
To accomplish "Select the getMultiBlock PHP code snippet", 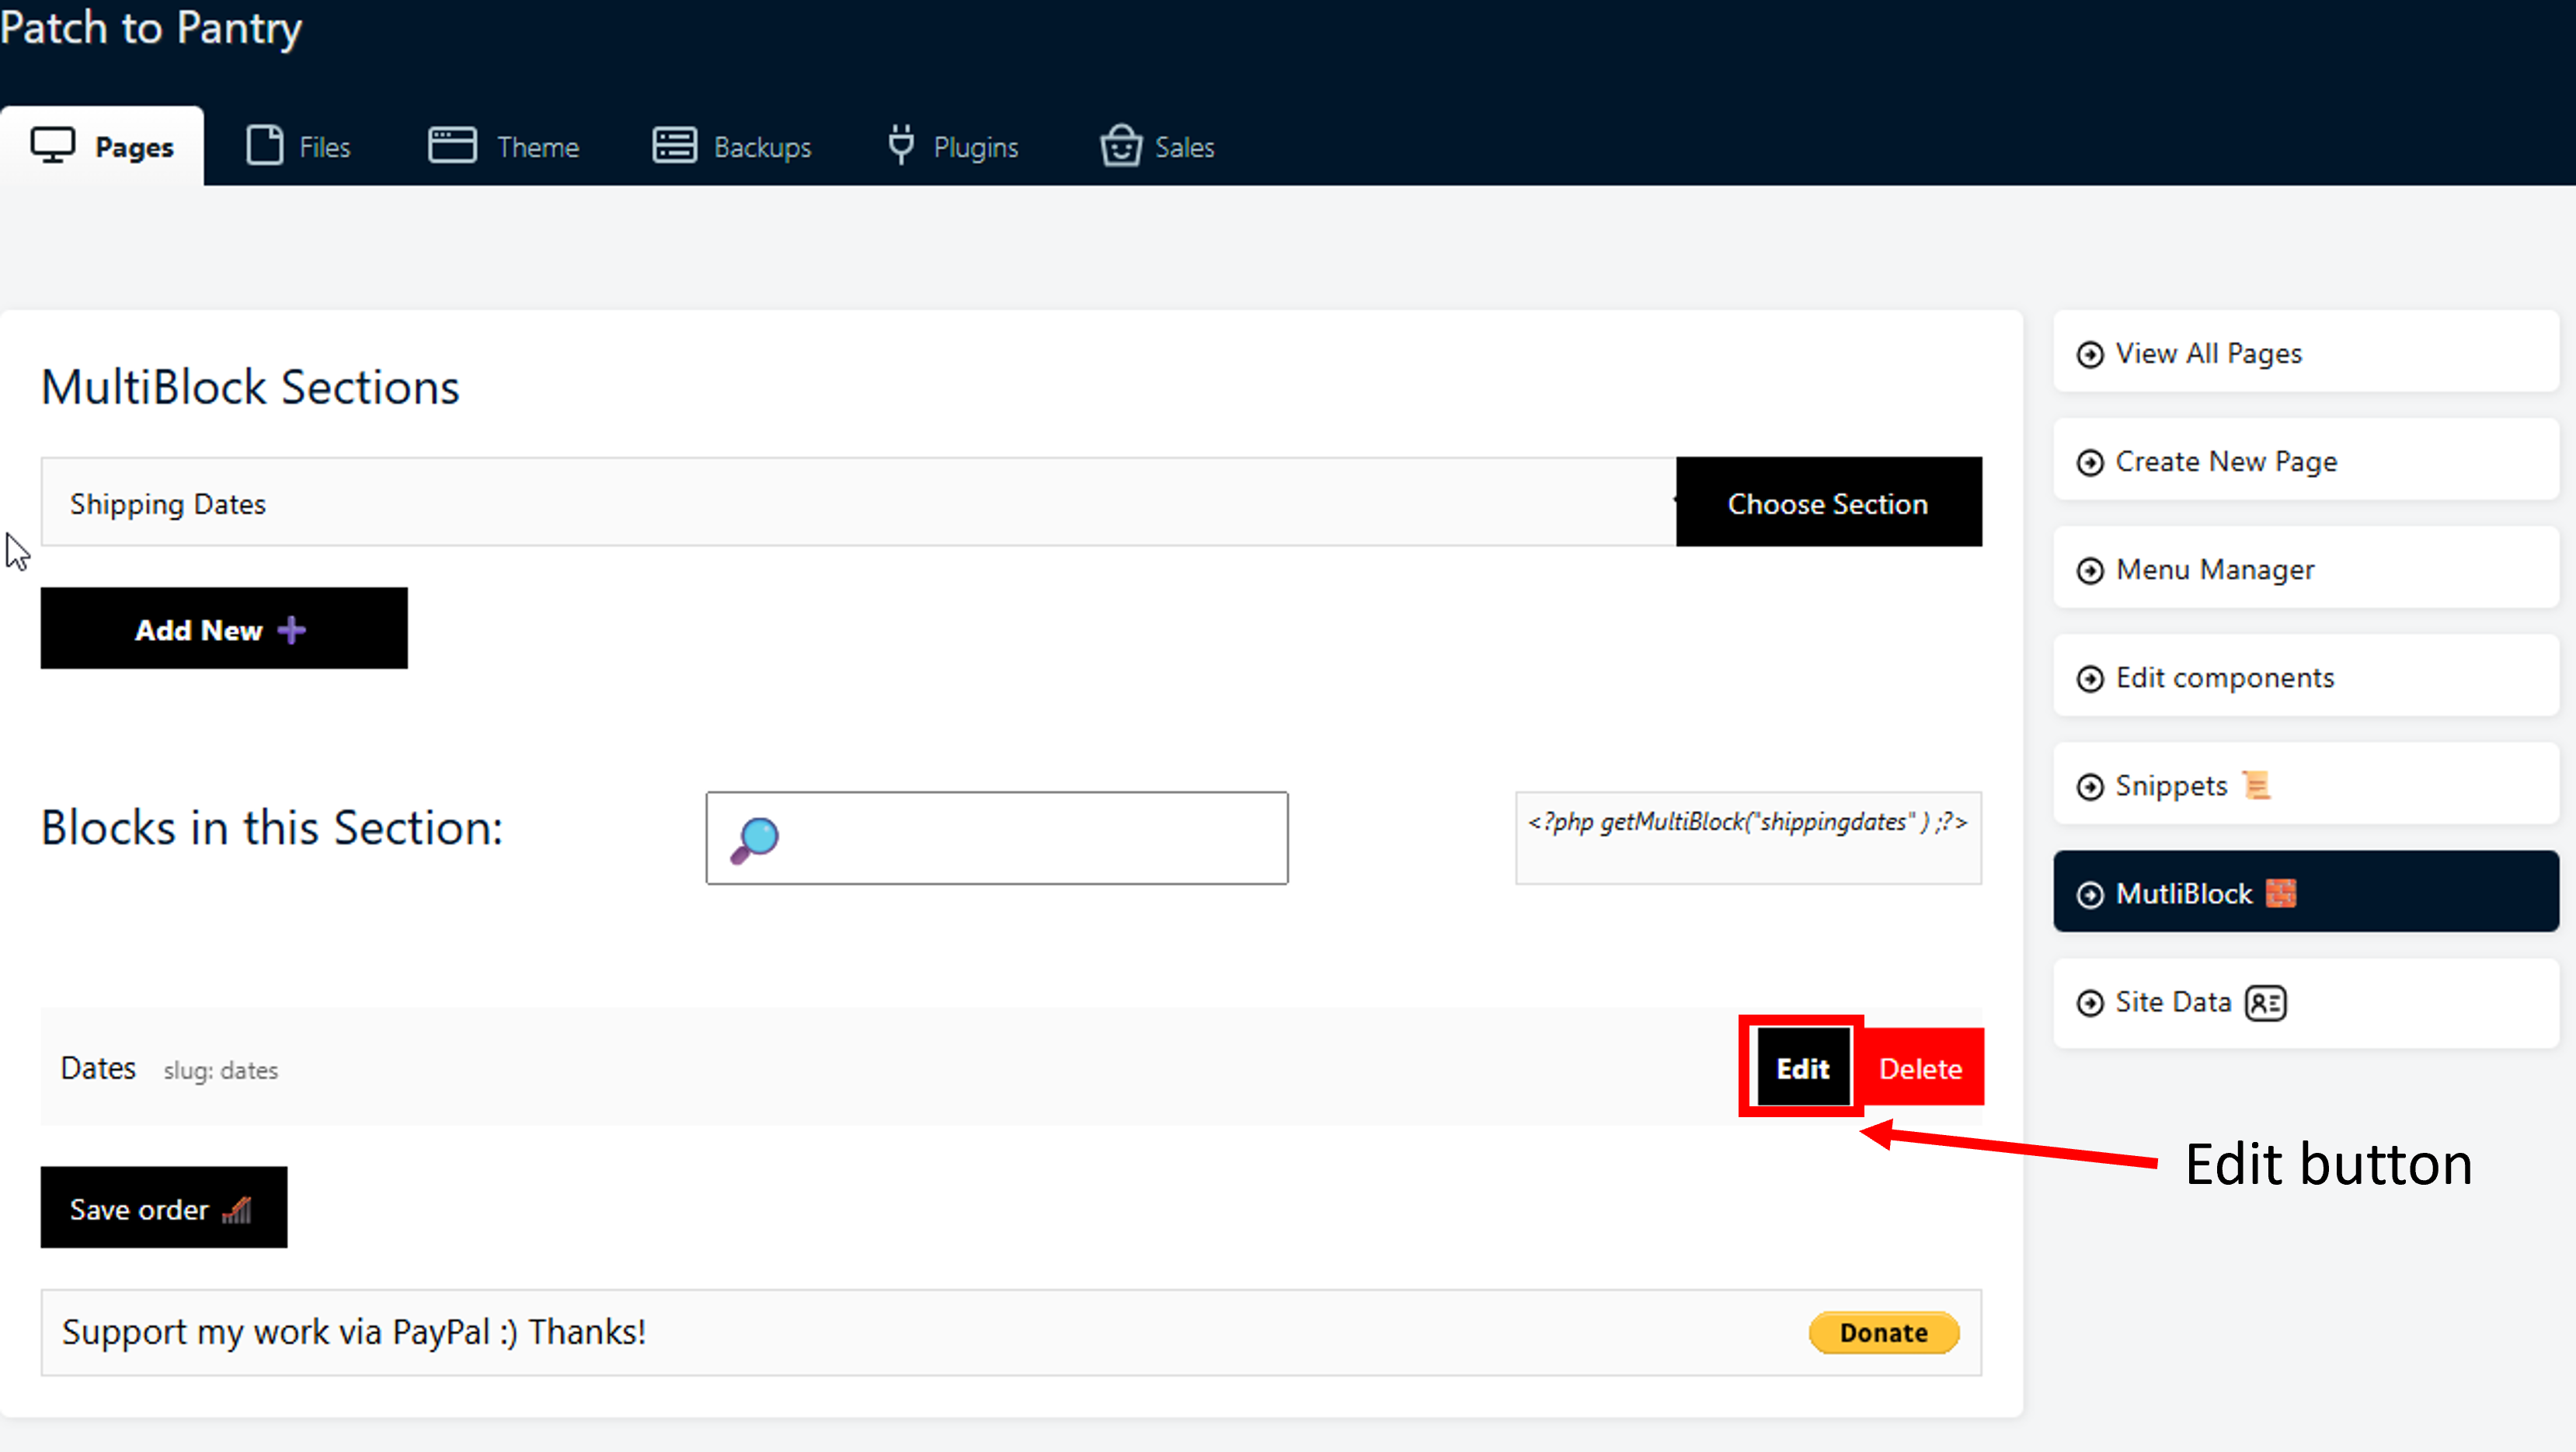I will 1748,838.
